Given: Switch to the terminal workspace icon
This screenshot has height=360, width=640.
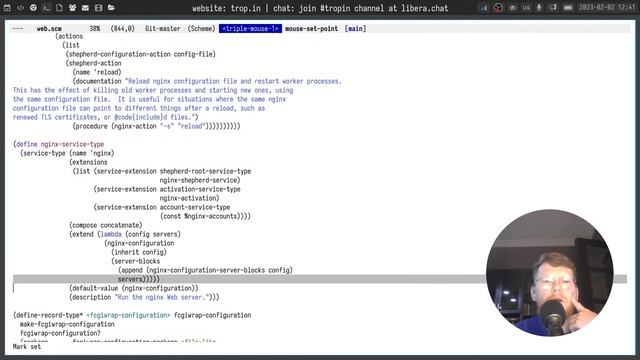Looking at the screenshot, I should [46, 8].
